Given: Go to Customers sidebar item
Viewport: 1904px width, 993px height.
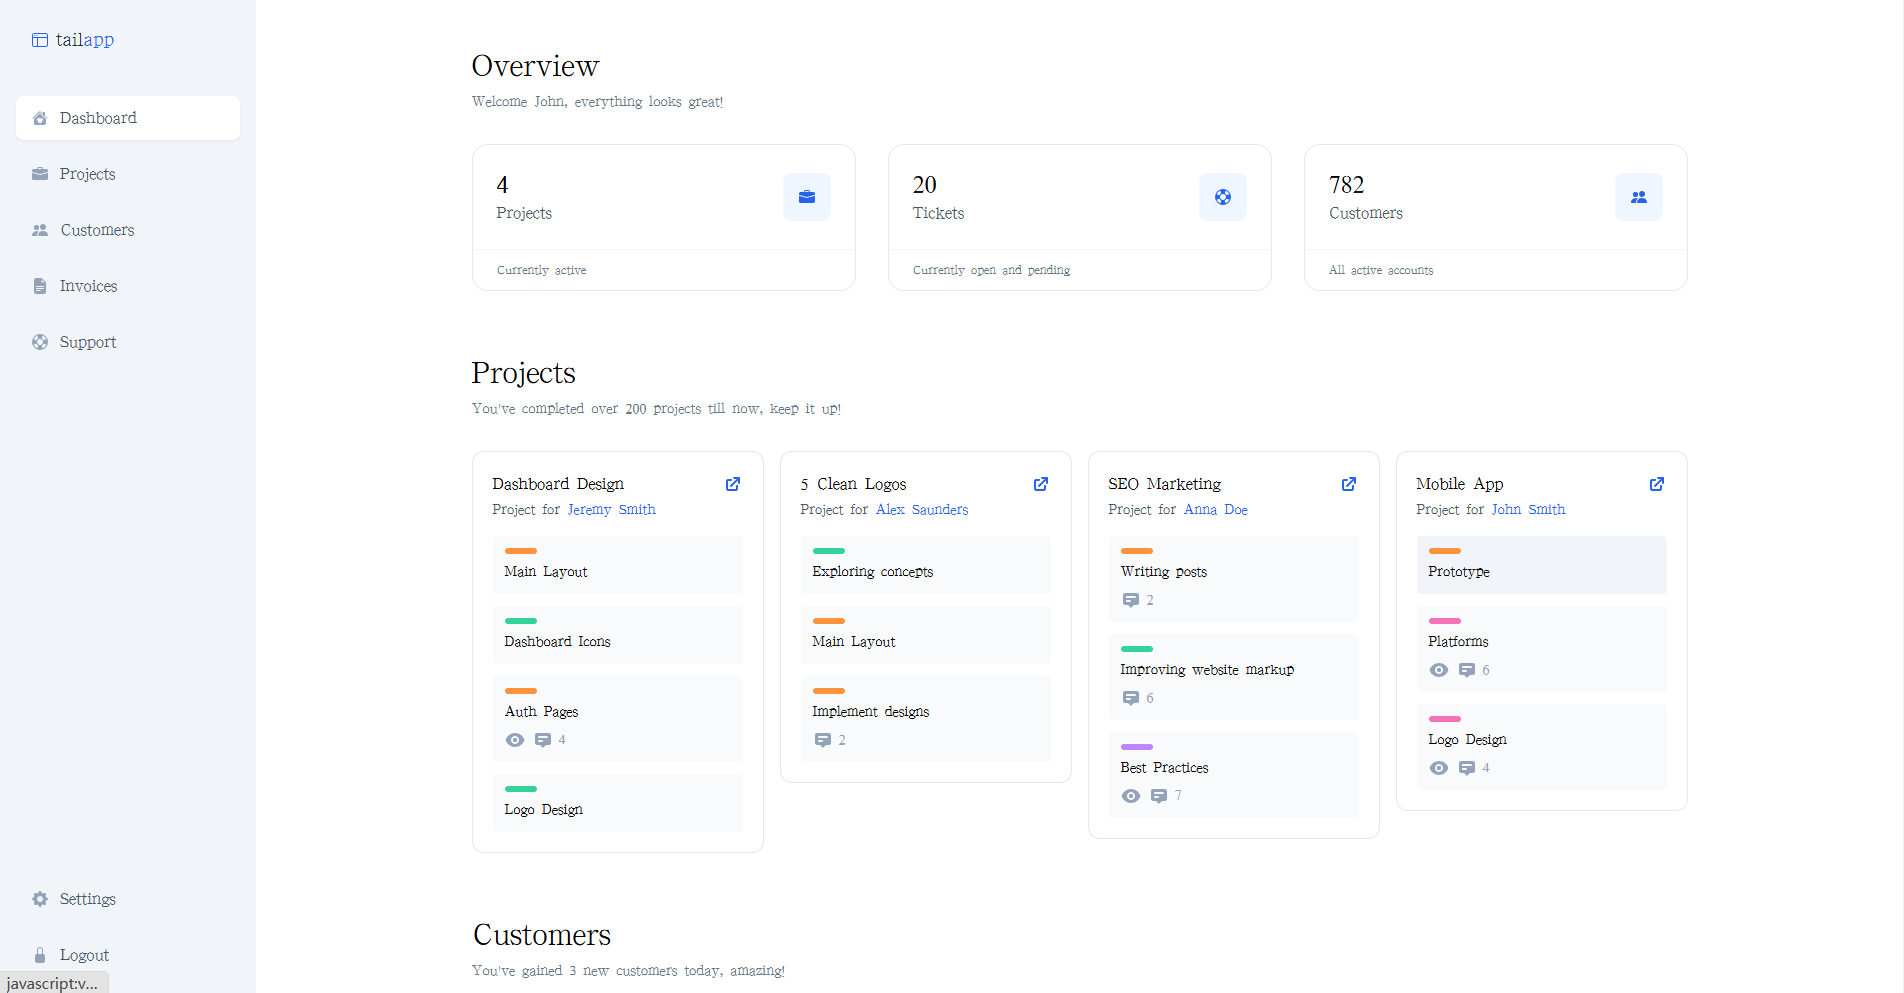Looking at the screenshot, I should point(128,230).
